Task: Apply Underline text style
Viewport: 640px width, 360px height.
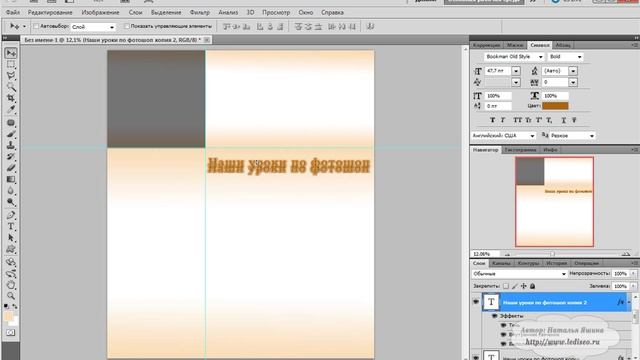Action: pos(563,120)
